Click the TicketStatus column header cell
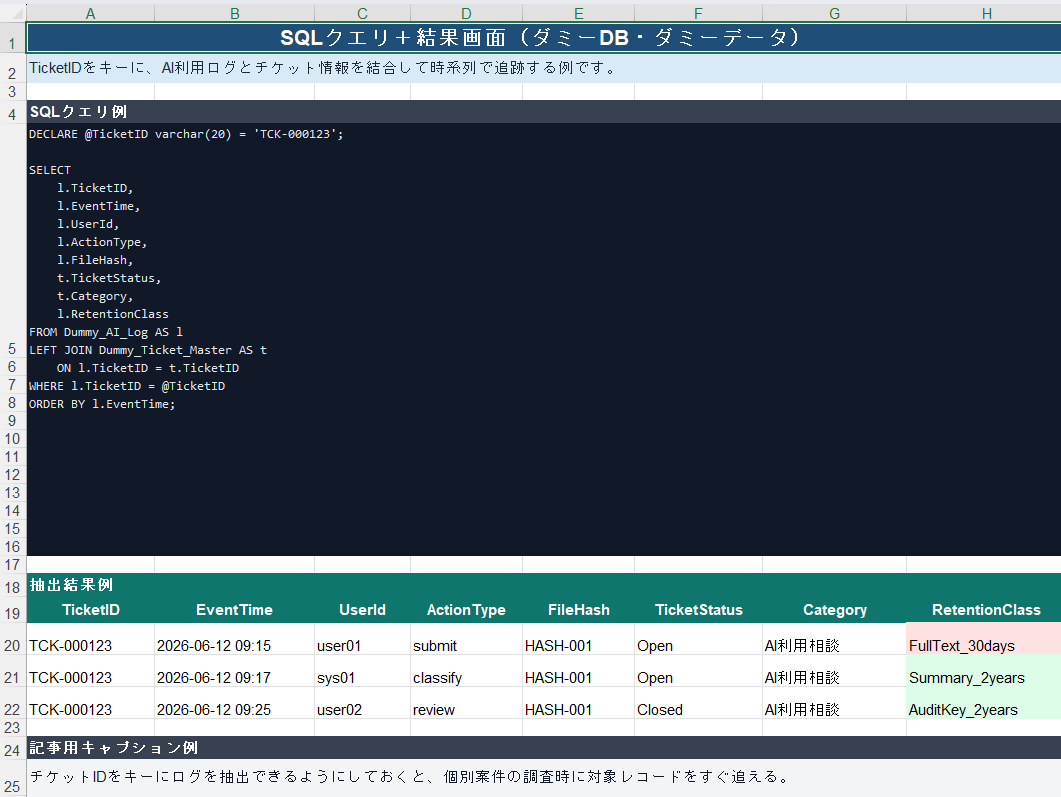1061x797 pixels. click(x=698, y=610)
